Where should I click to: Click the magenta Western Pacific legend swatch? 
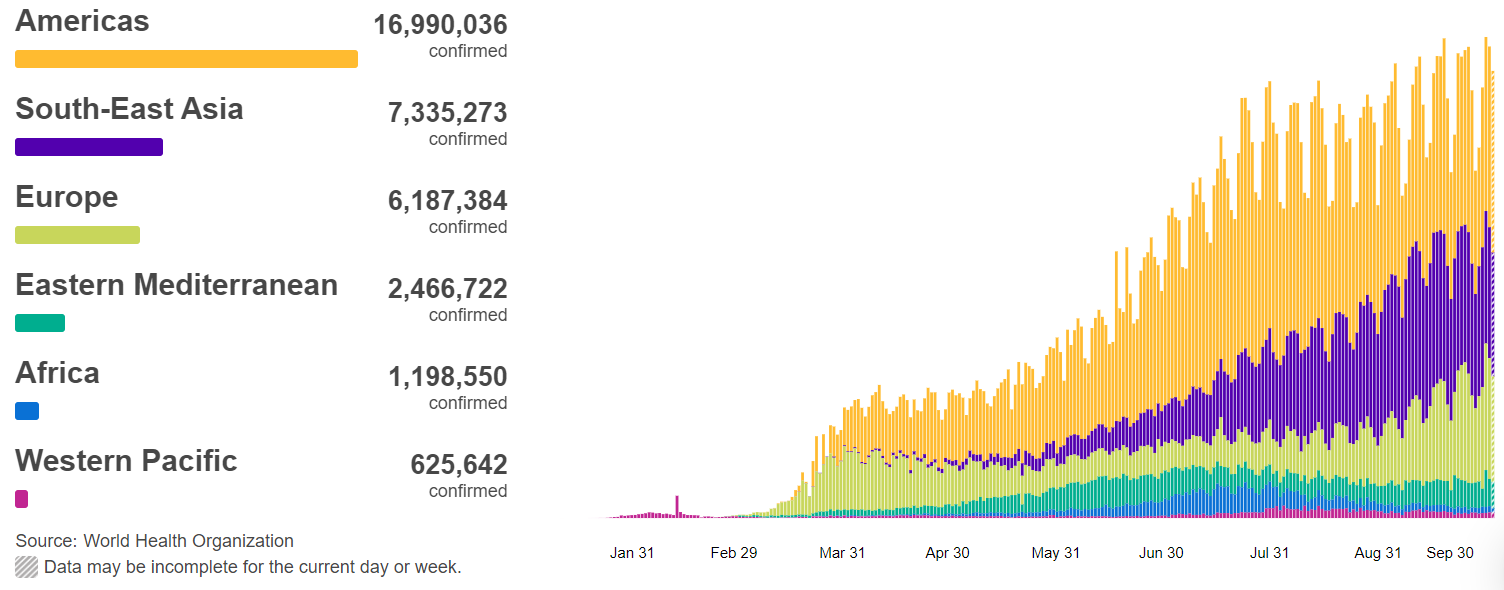coord(22,499)
